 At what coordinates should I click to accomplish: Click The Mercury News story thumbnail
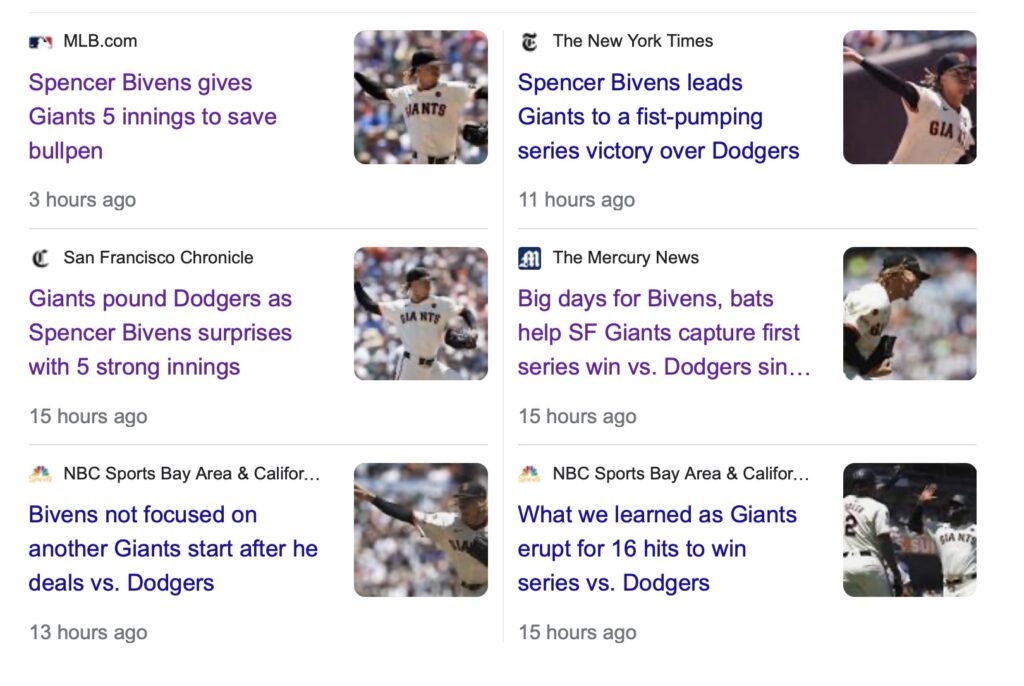pos(909,313)
